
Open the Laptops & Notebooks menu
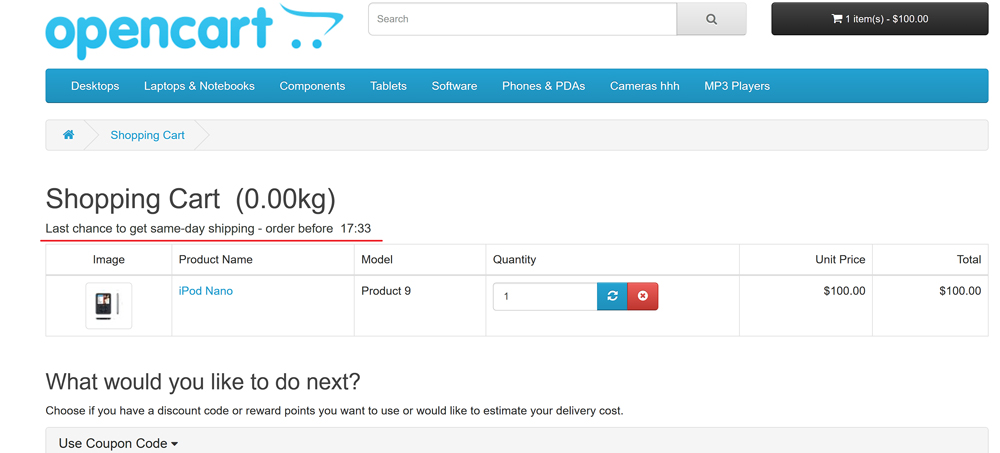click(x=199, y=86)
